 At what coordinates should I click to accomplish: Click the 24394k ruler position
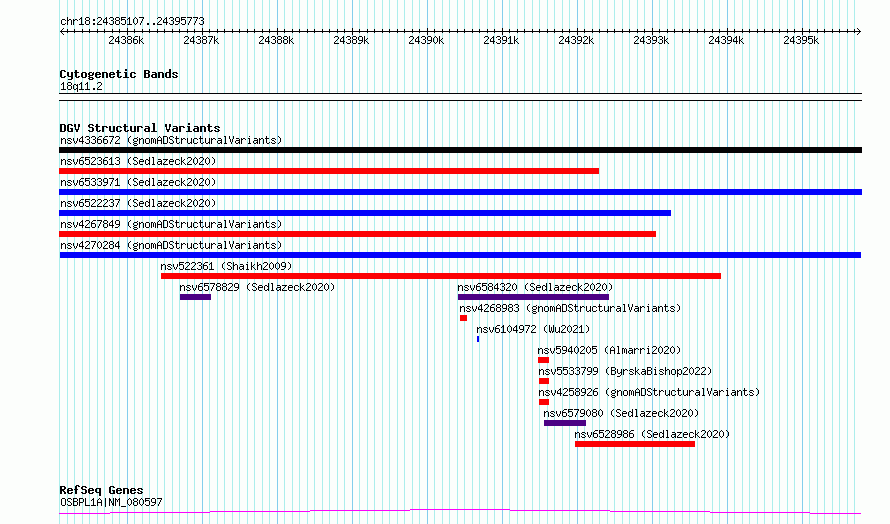click(x=726, y=40)
